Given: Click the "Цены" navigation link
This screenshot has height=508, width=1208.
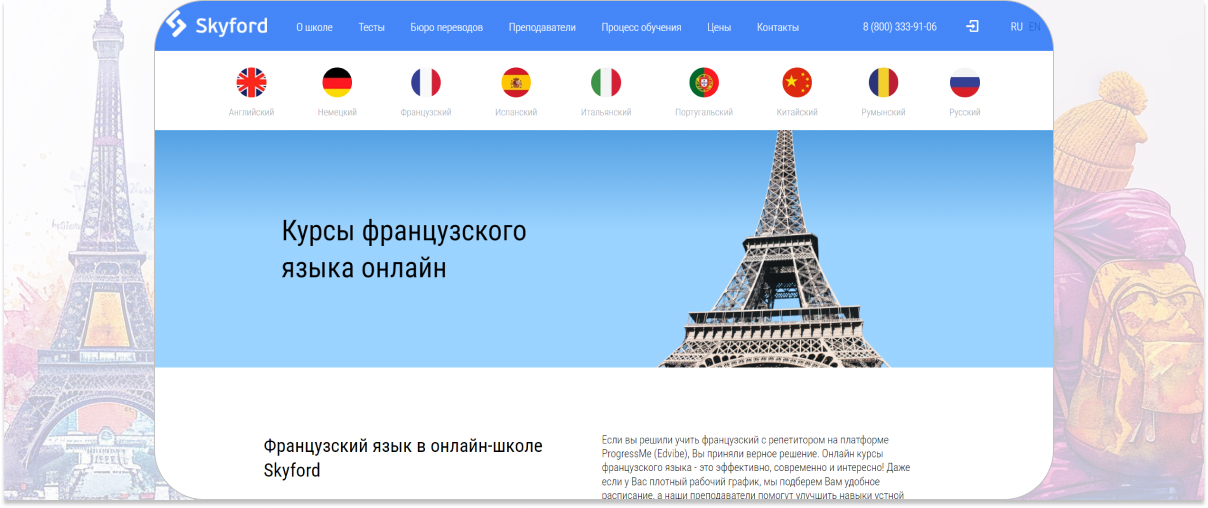Looking at the screenshot, I should (719, 28).
